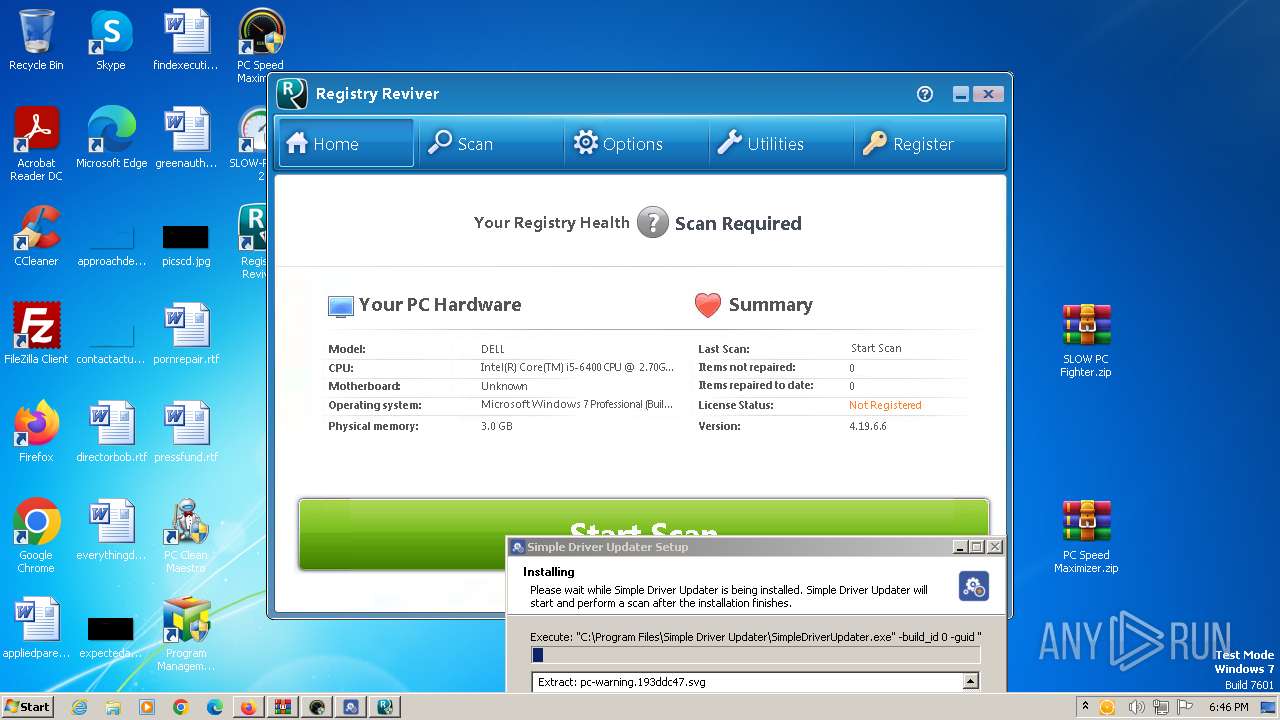Open the Register tab
The image size is (1280, 720).
pos(927,143)
